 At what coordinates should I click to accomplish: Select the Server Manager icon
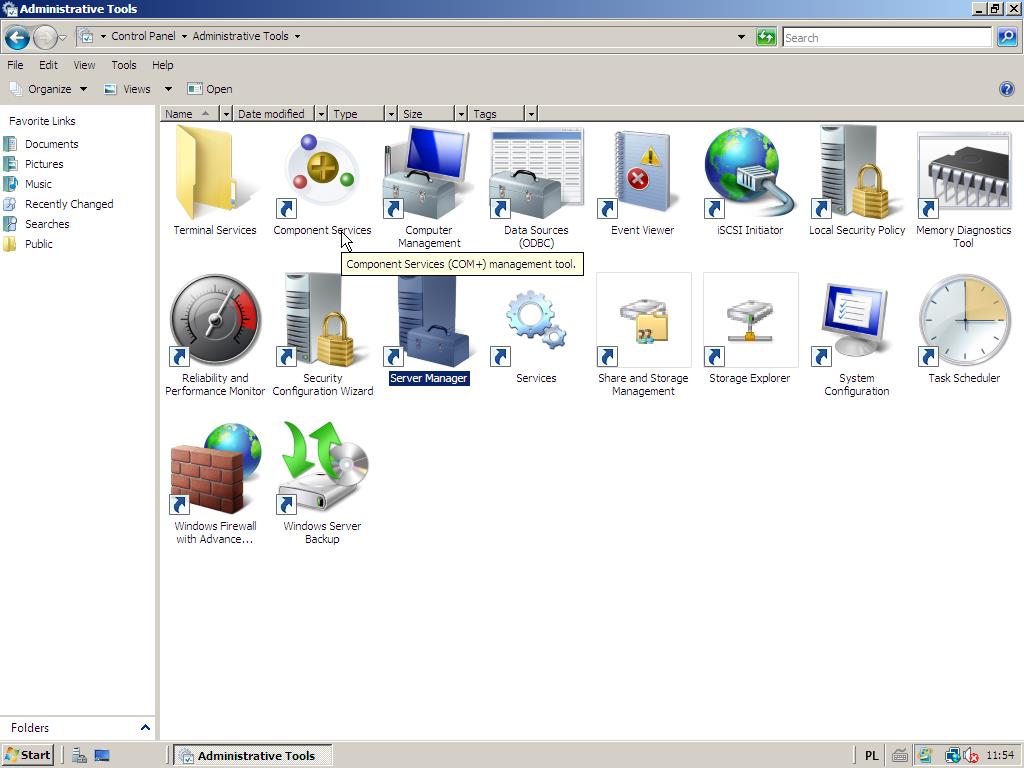coord(428,320)
